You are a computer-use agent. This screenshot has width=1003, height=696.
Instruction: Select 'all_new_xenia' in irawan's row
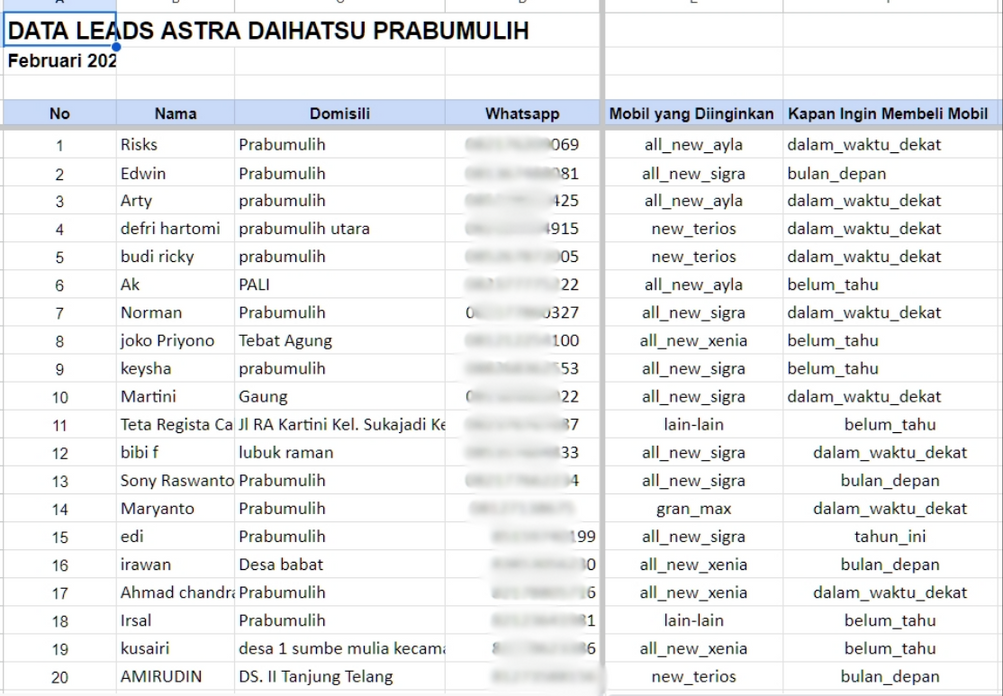(693, 564)
